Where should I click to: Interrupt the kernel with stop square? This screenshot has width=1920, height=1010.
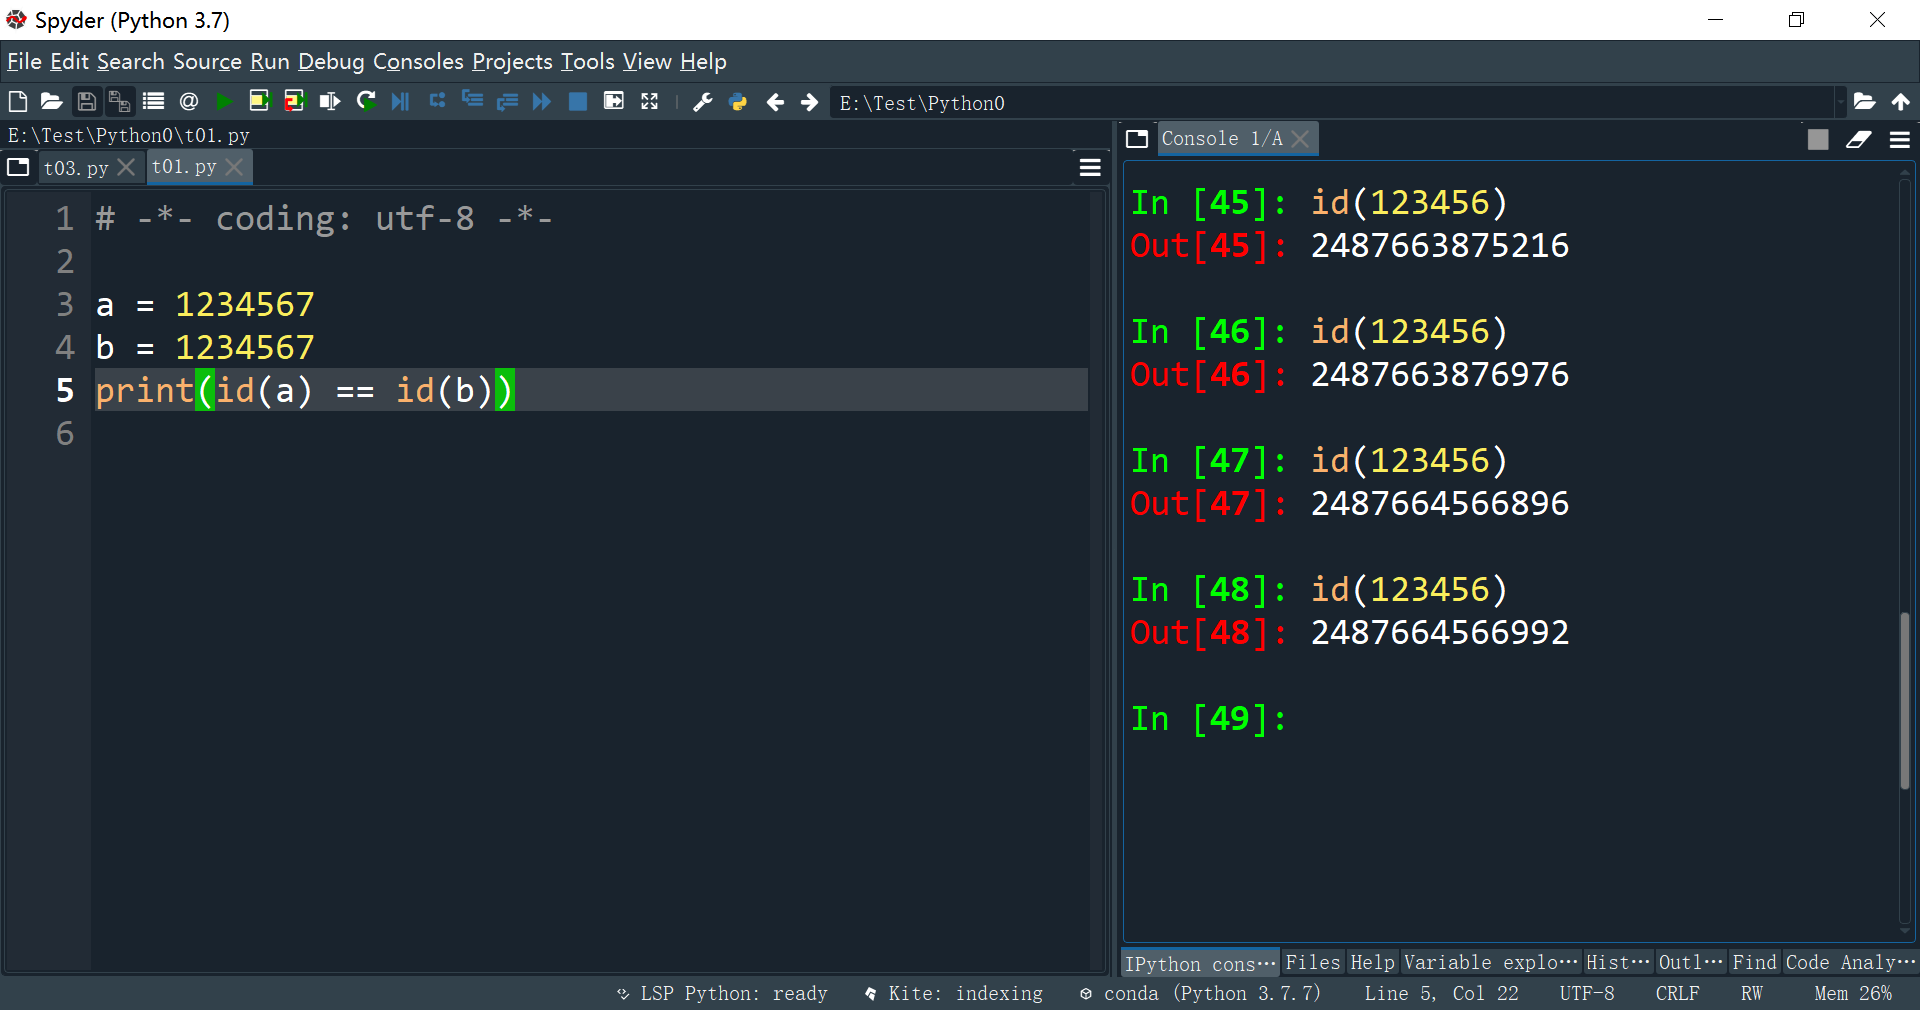[1818, 139]
